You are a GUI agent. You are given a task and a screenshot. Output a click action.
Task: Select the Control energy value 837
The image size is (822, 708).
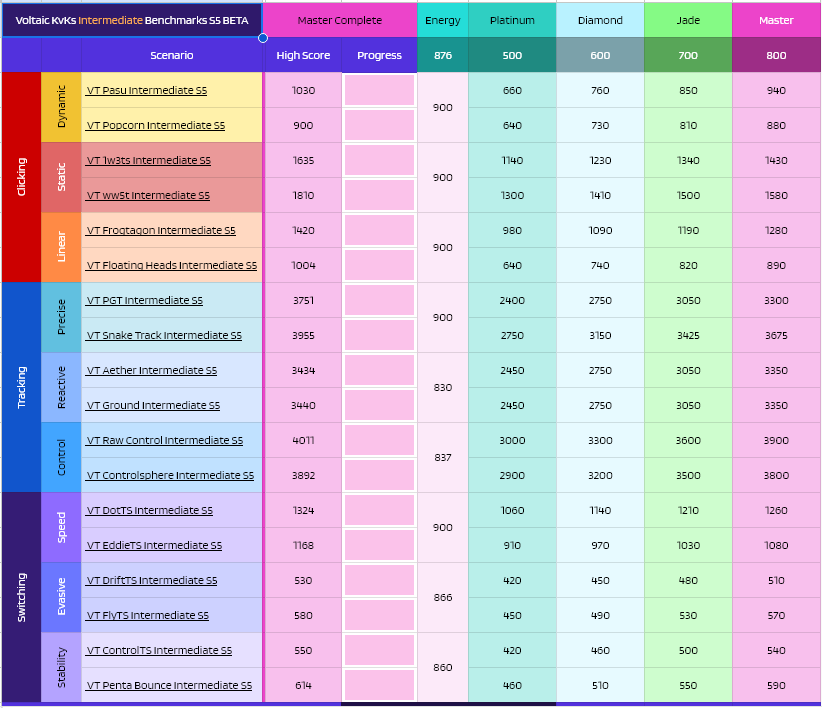click(x=443, y=458)
